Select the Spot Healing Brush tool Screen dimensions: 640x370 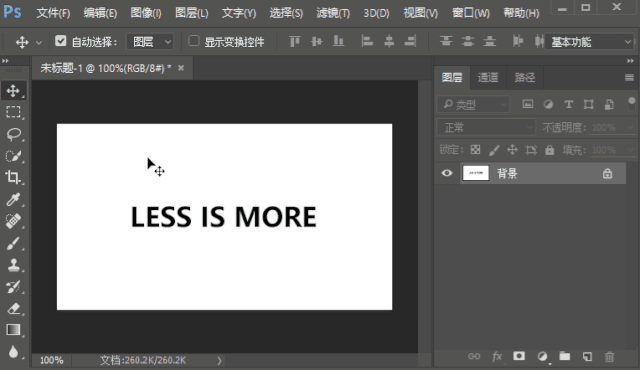13,221
